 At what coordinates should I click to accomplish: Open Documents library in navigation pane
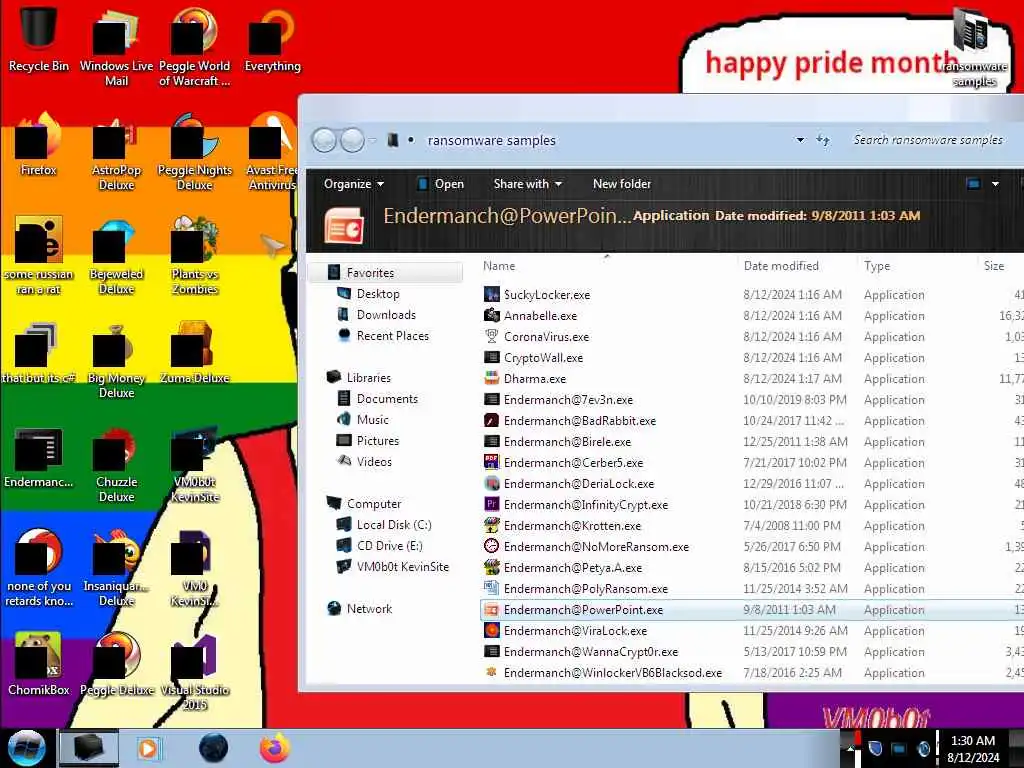(387, 398)
